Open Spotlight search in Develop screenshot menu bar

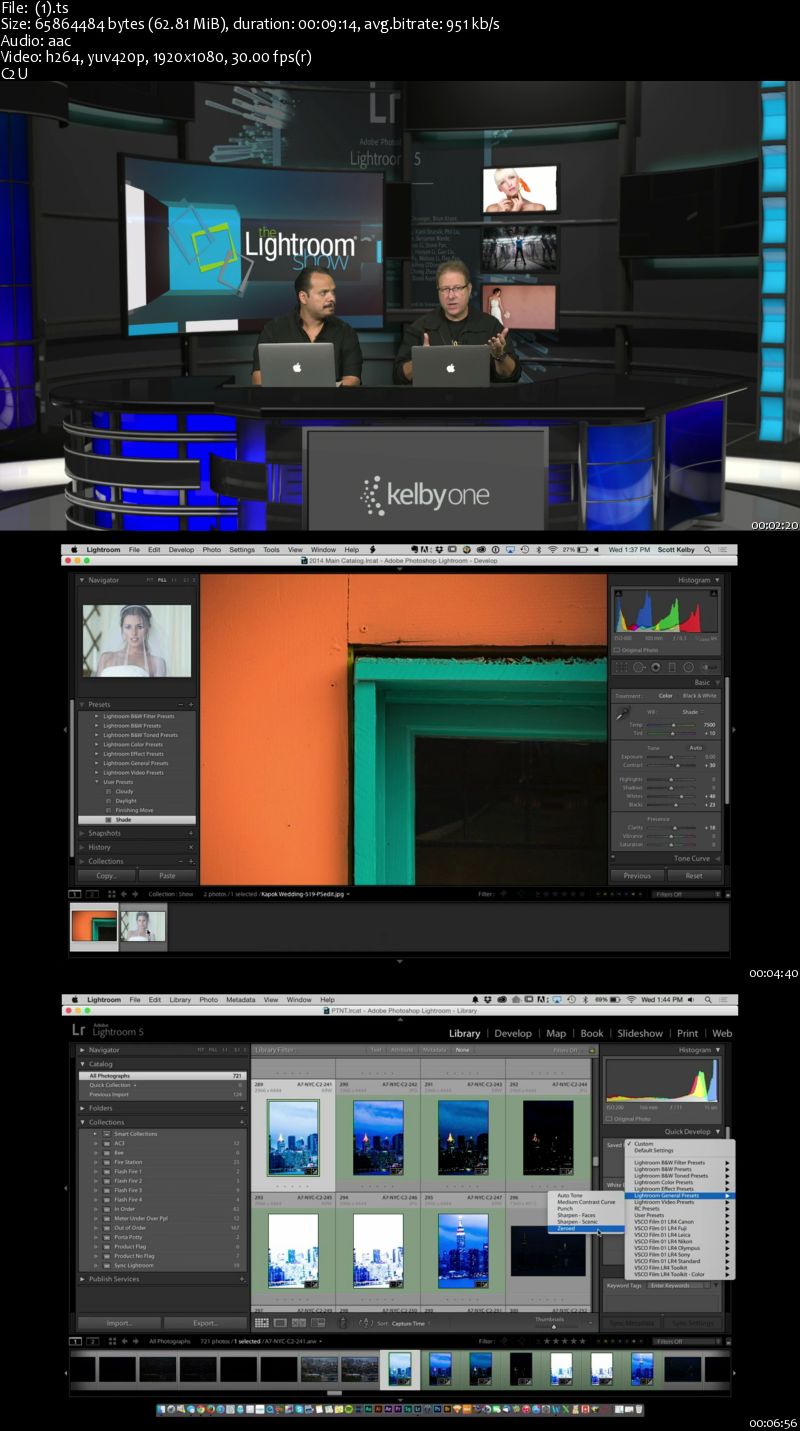click(708, 549)
